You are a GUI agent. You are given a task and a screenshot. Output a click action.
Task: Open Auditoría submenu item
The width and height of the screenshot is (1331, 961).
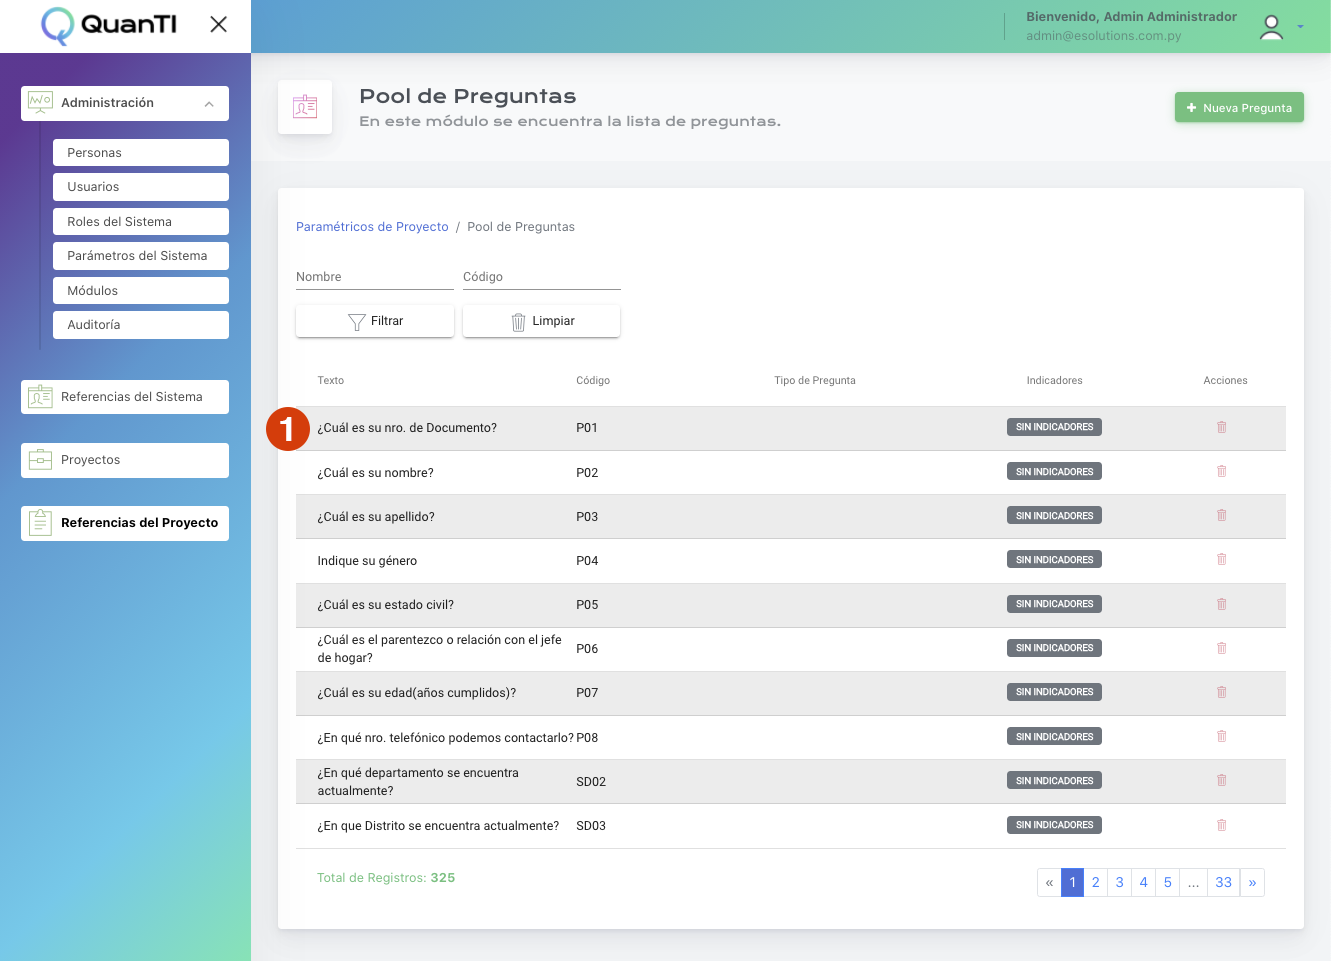tap(141, 325)
